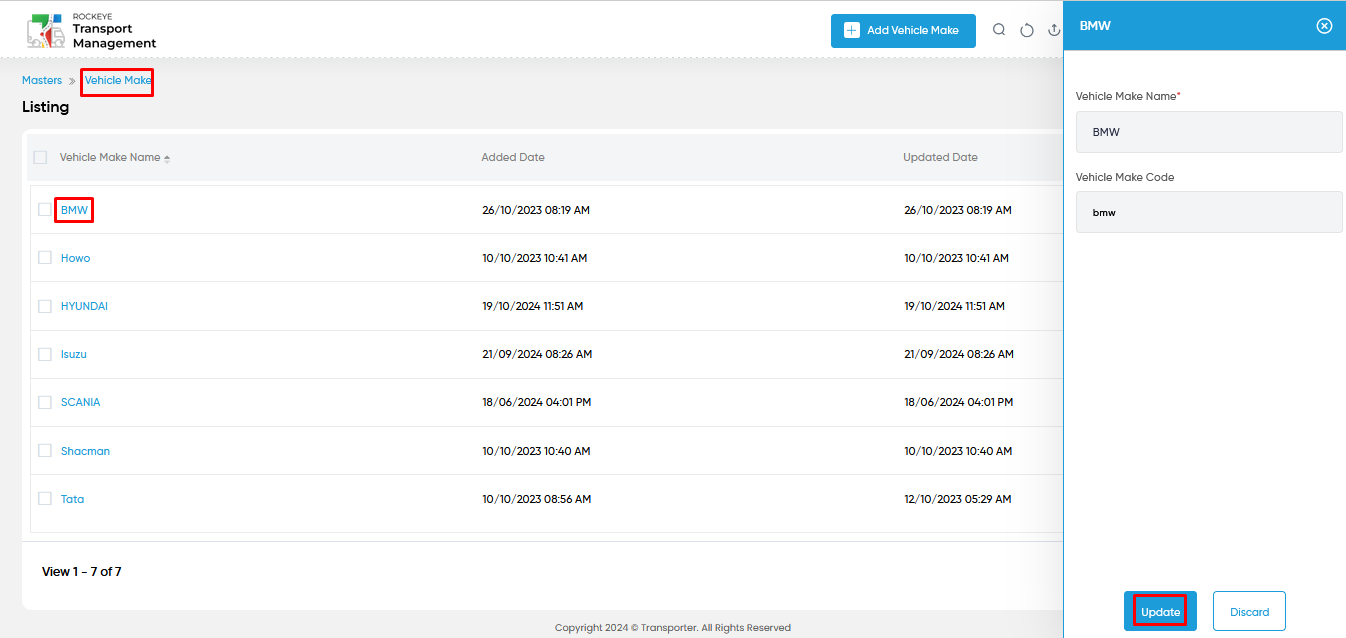
Task: Open the Isuzu vehicle make link
Action: (74, 354)
